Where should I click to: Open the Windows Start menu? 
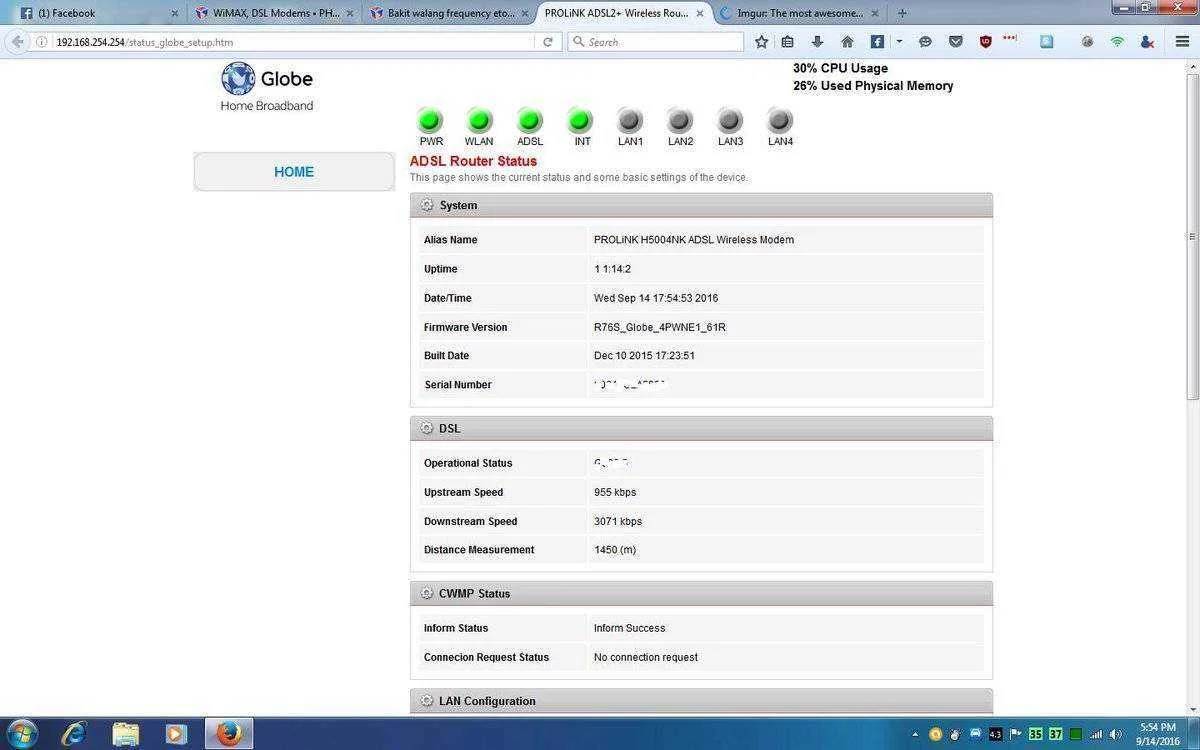pyautogui.click(x=21, y=733)
